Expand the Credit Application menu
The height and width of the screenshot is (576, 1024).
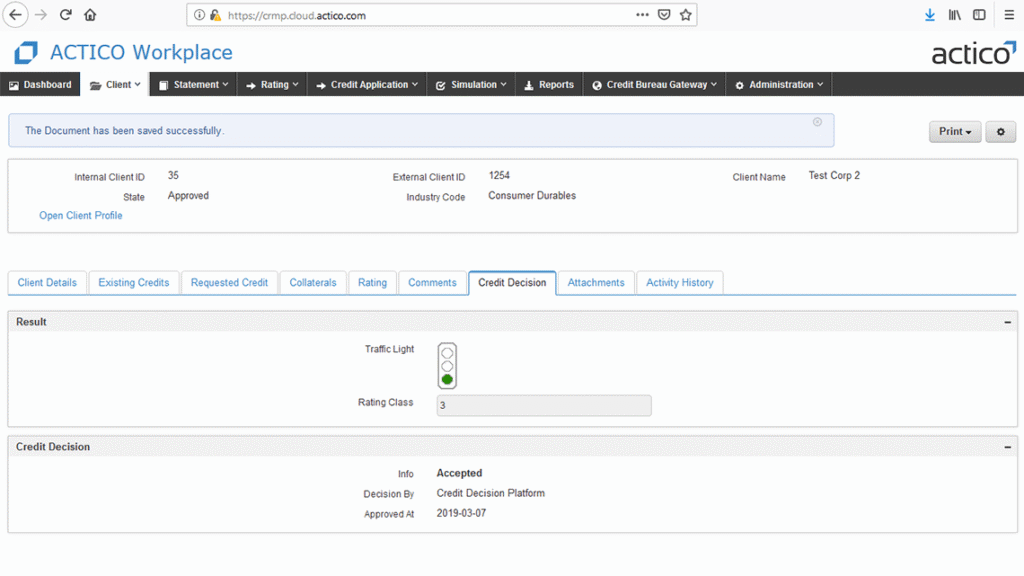366,85
